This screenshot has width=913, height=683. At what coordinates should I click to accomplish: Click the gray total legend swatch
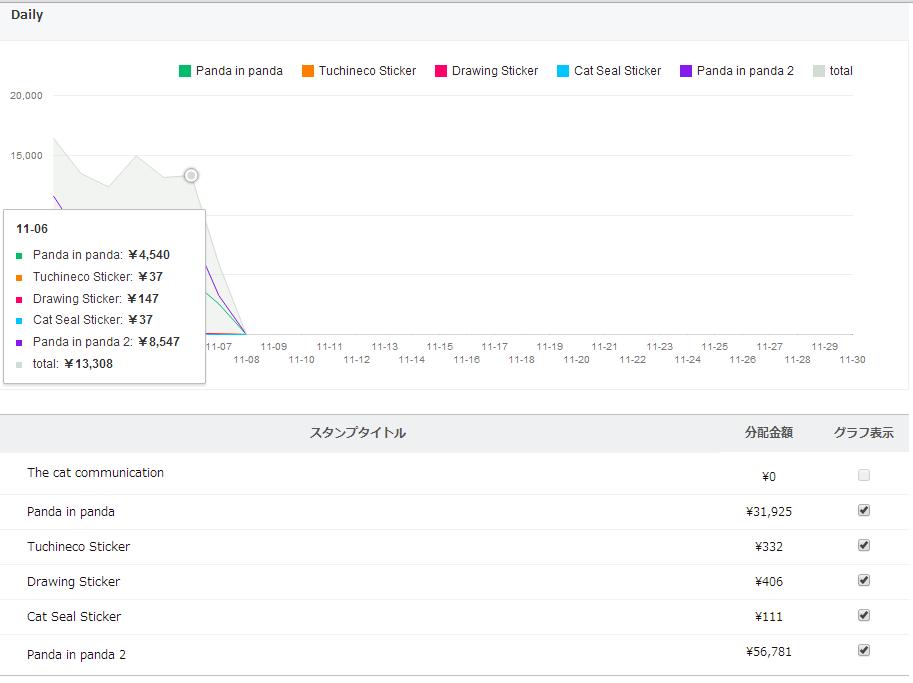coord(819,71)
